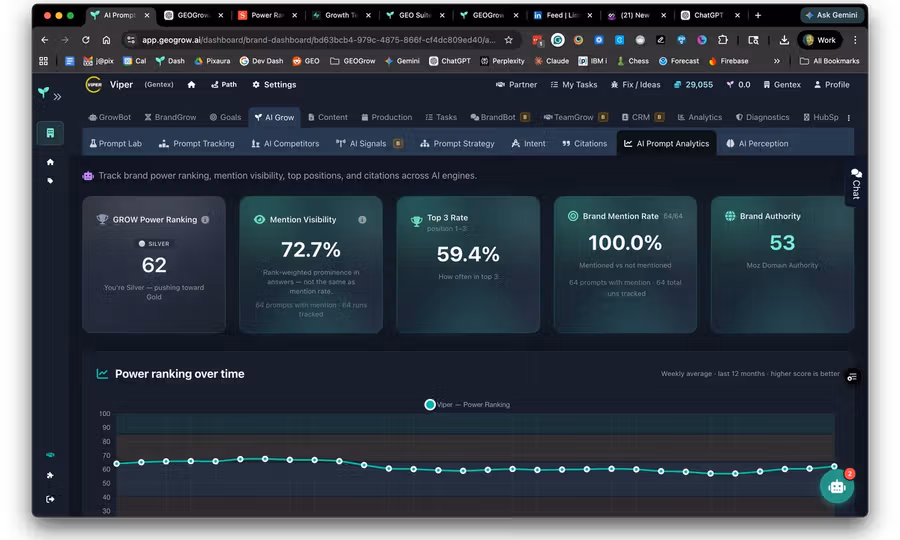Click the sidebar tag icon

[x=50, y=181]
